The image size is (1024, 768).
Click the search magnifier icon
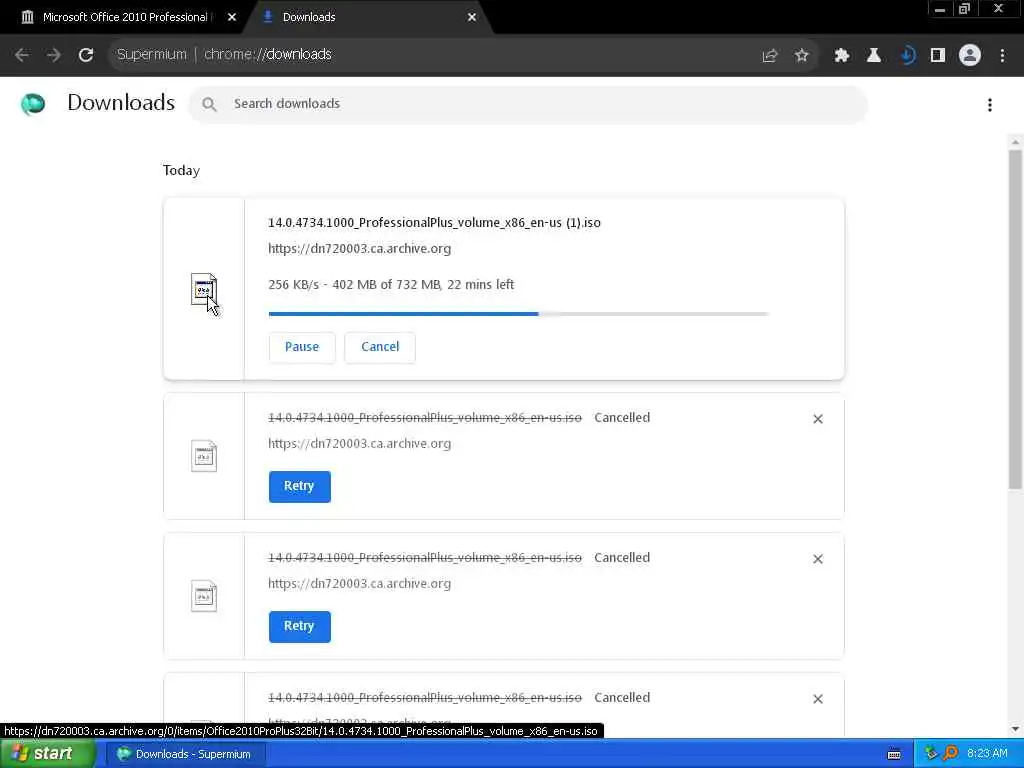tap(209, 104)
